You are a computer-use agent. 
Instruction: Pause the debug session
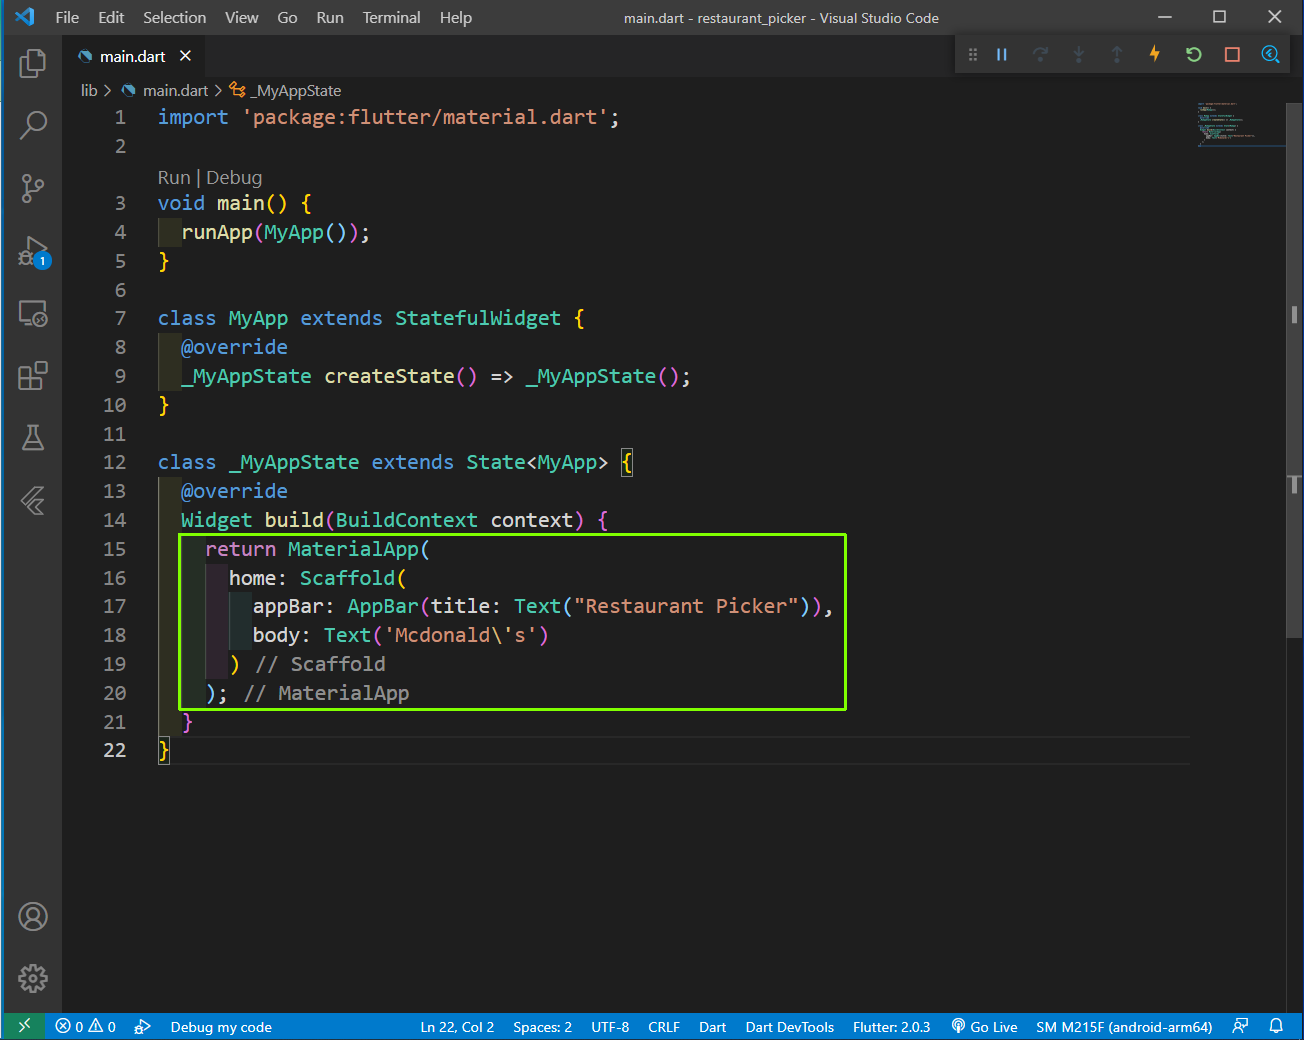1001,54
